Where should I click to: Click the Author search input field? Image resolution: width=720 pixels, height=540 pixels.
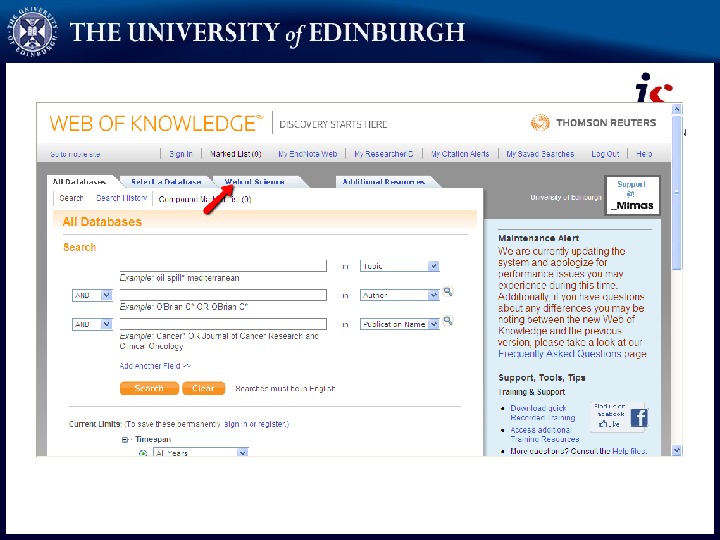coord(223,295)
